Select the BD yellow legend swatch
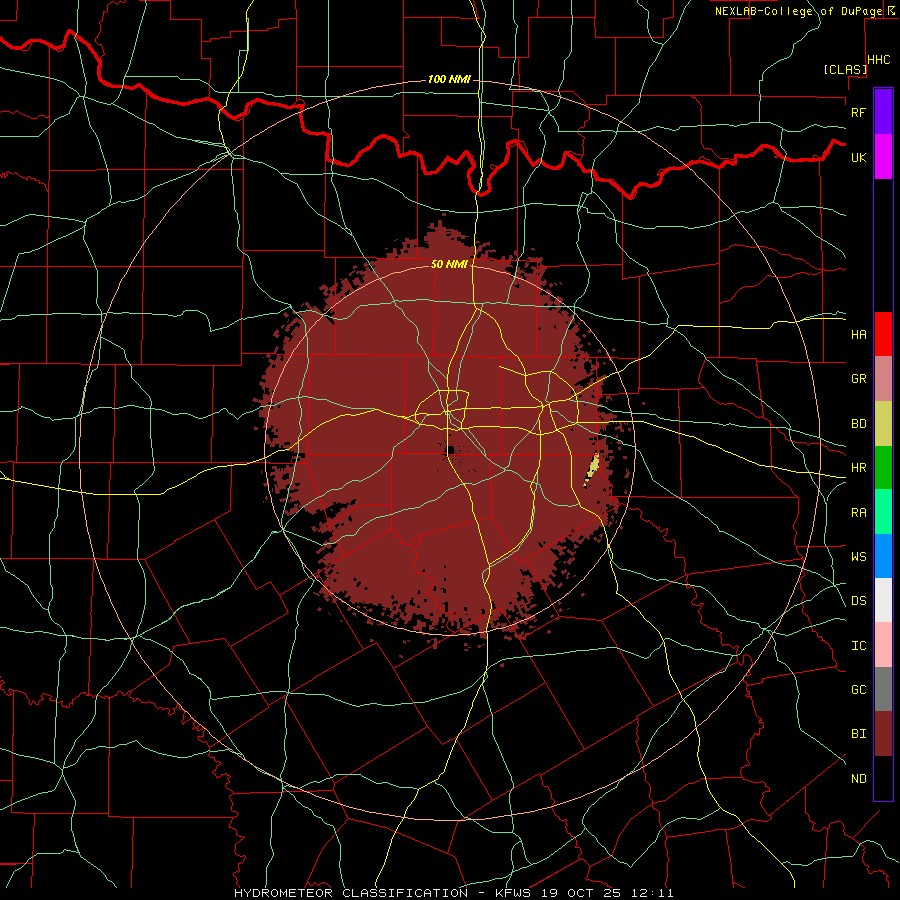 pos(883,424)
